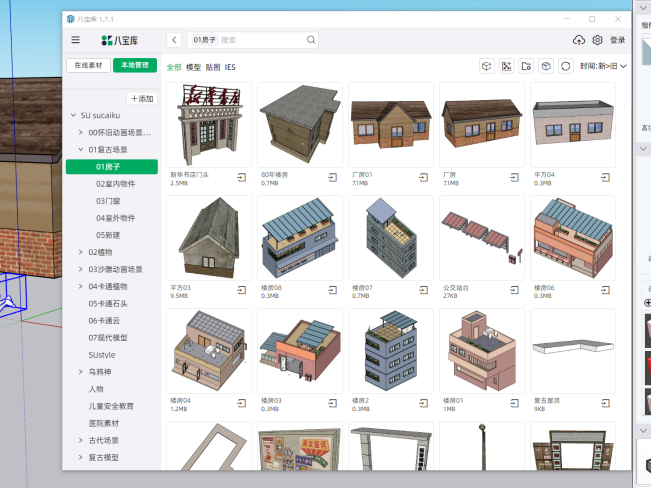
Task: Select the 全部 filter tab
Action: 174,67
